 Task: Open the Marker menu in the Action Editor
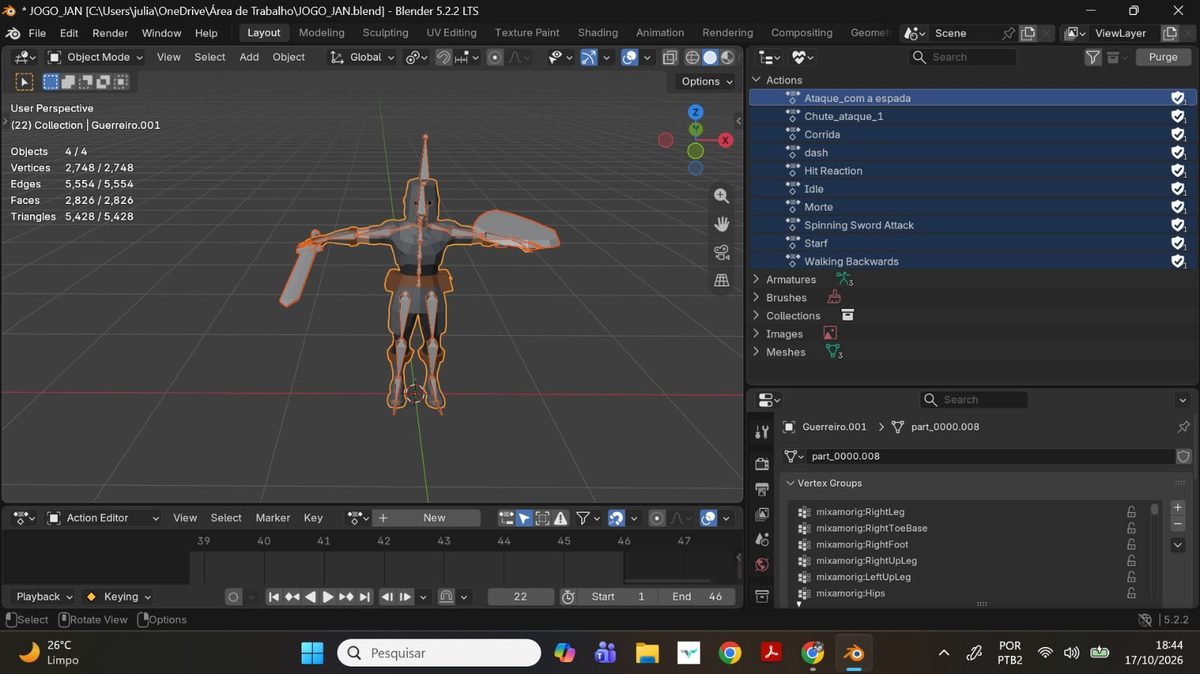point(273,518)
